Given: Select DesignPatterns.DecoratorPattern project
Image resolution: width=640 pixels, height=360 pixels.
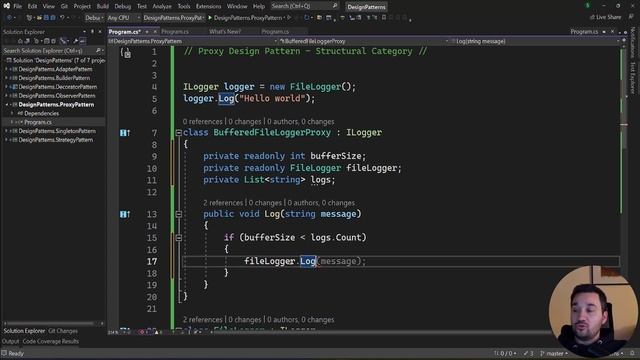Looking at the screenshot, I should [58, 87].
